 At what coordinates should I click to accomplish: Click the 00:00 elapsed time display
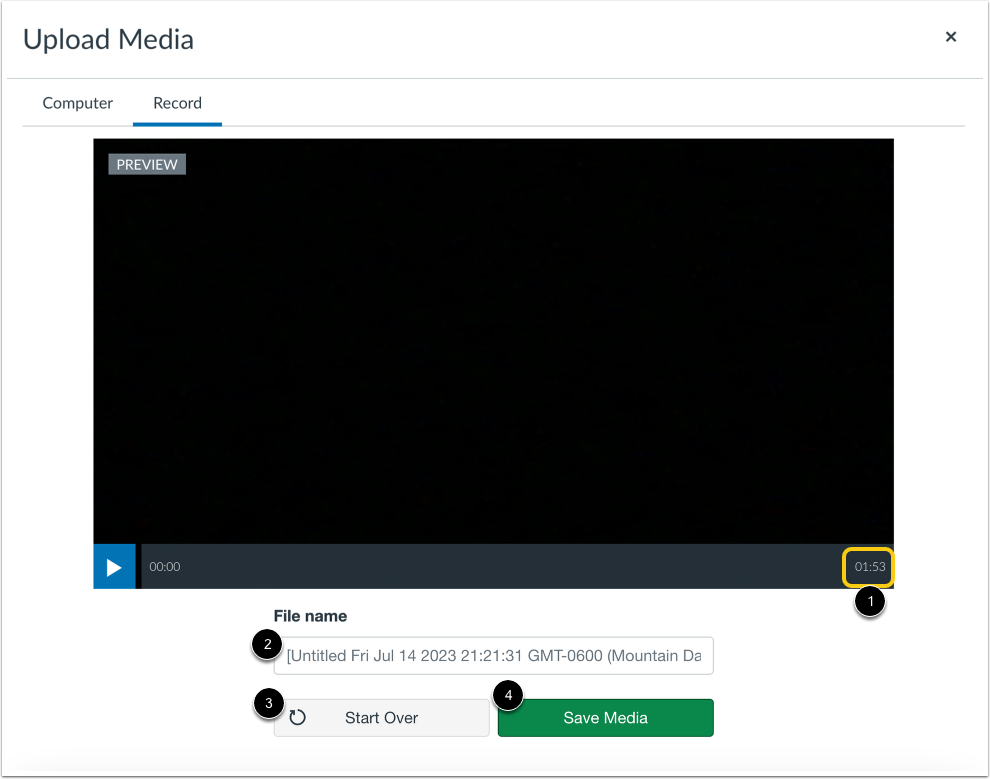(x=164, y=566)
